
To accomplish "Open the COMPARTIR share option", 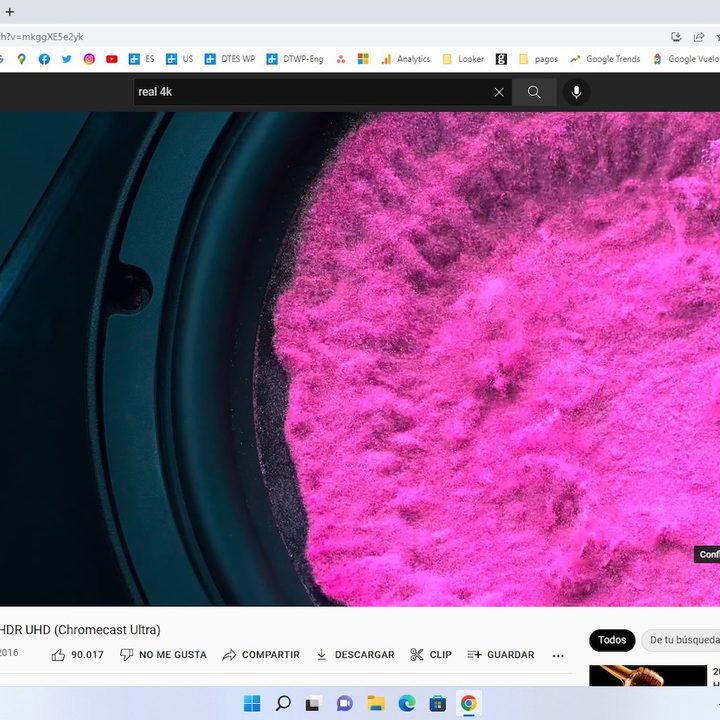I will click(261, 655).
